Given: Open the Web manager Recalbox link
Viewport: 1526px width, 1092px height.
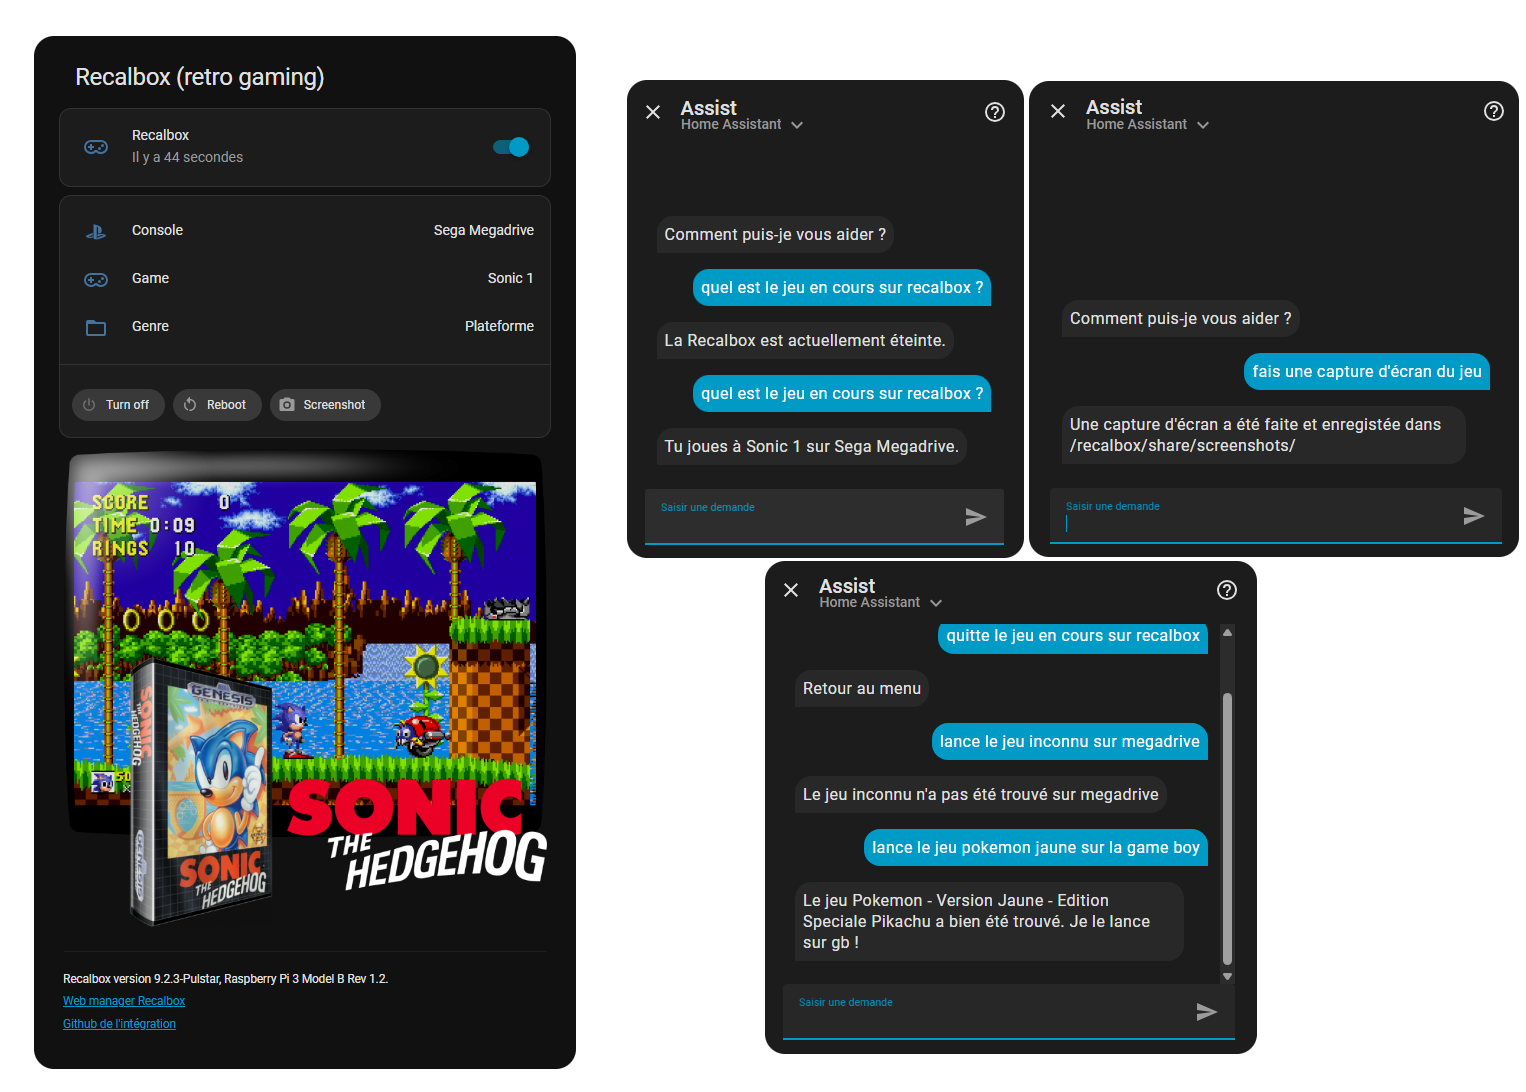Looking at the screenshot, I should coord(124,1001).
